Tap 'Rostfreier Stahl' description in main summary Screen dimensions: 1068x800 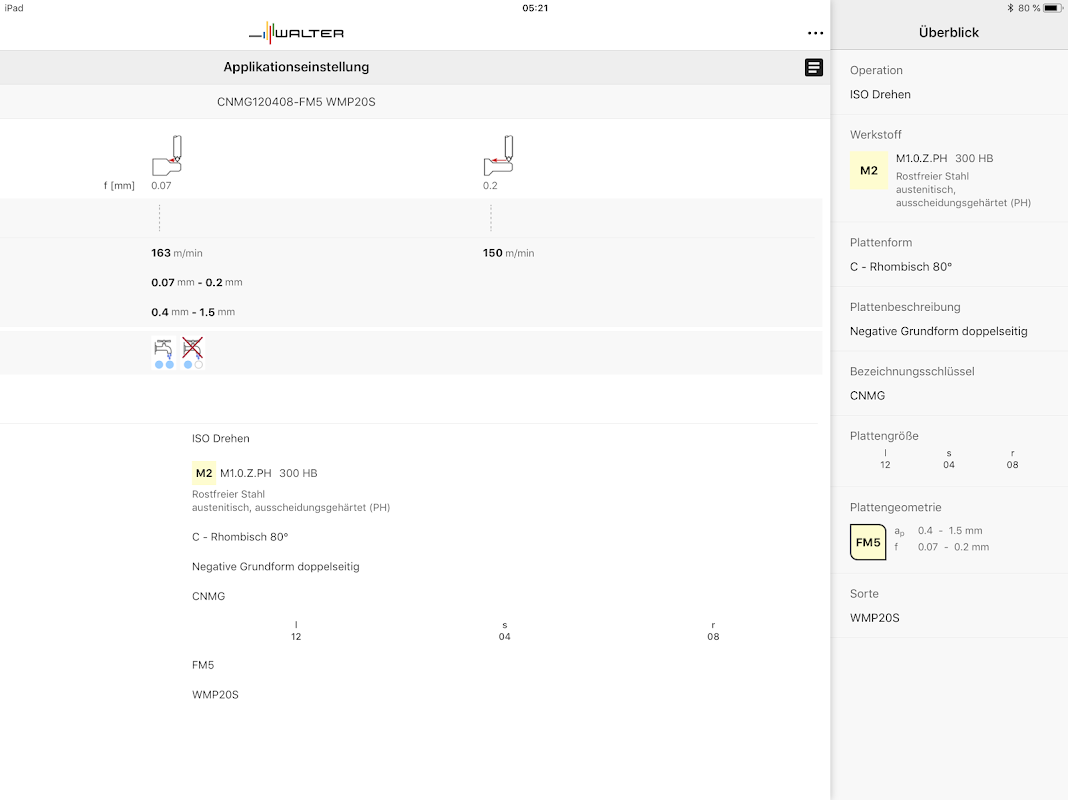228,494
